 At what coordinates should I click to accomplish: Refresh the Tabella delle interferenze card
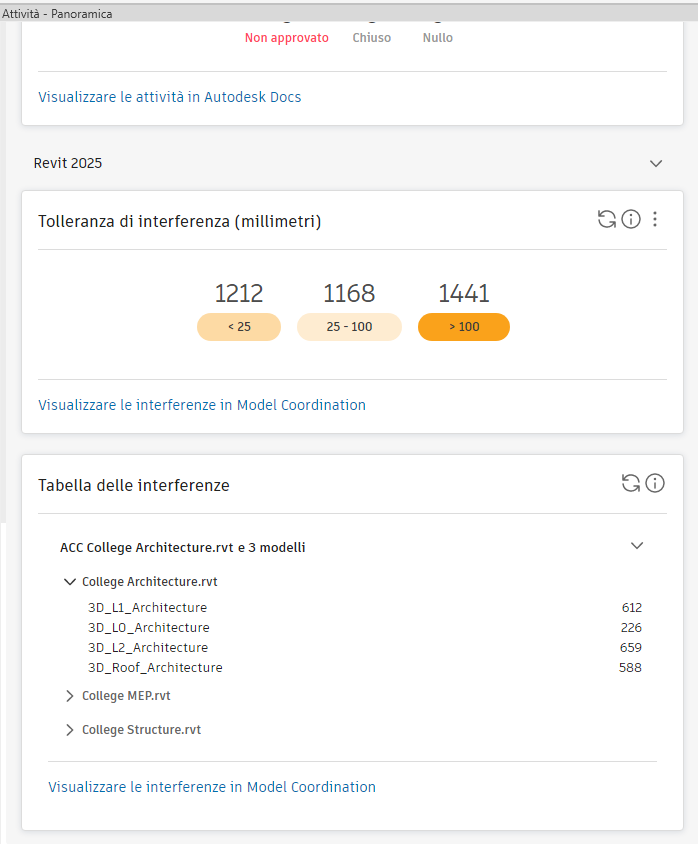tap(631, 484)
